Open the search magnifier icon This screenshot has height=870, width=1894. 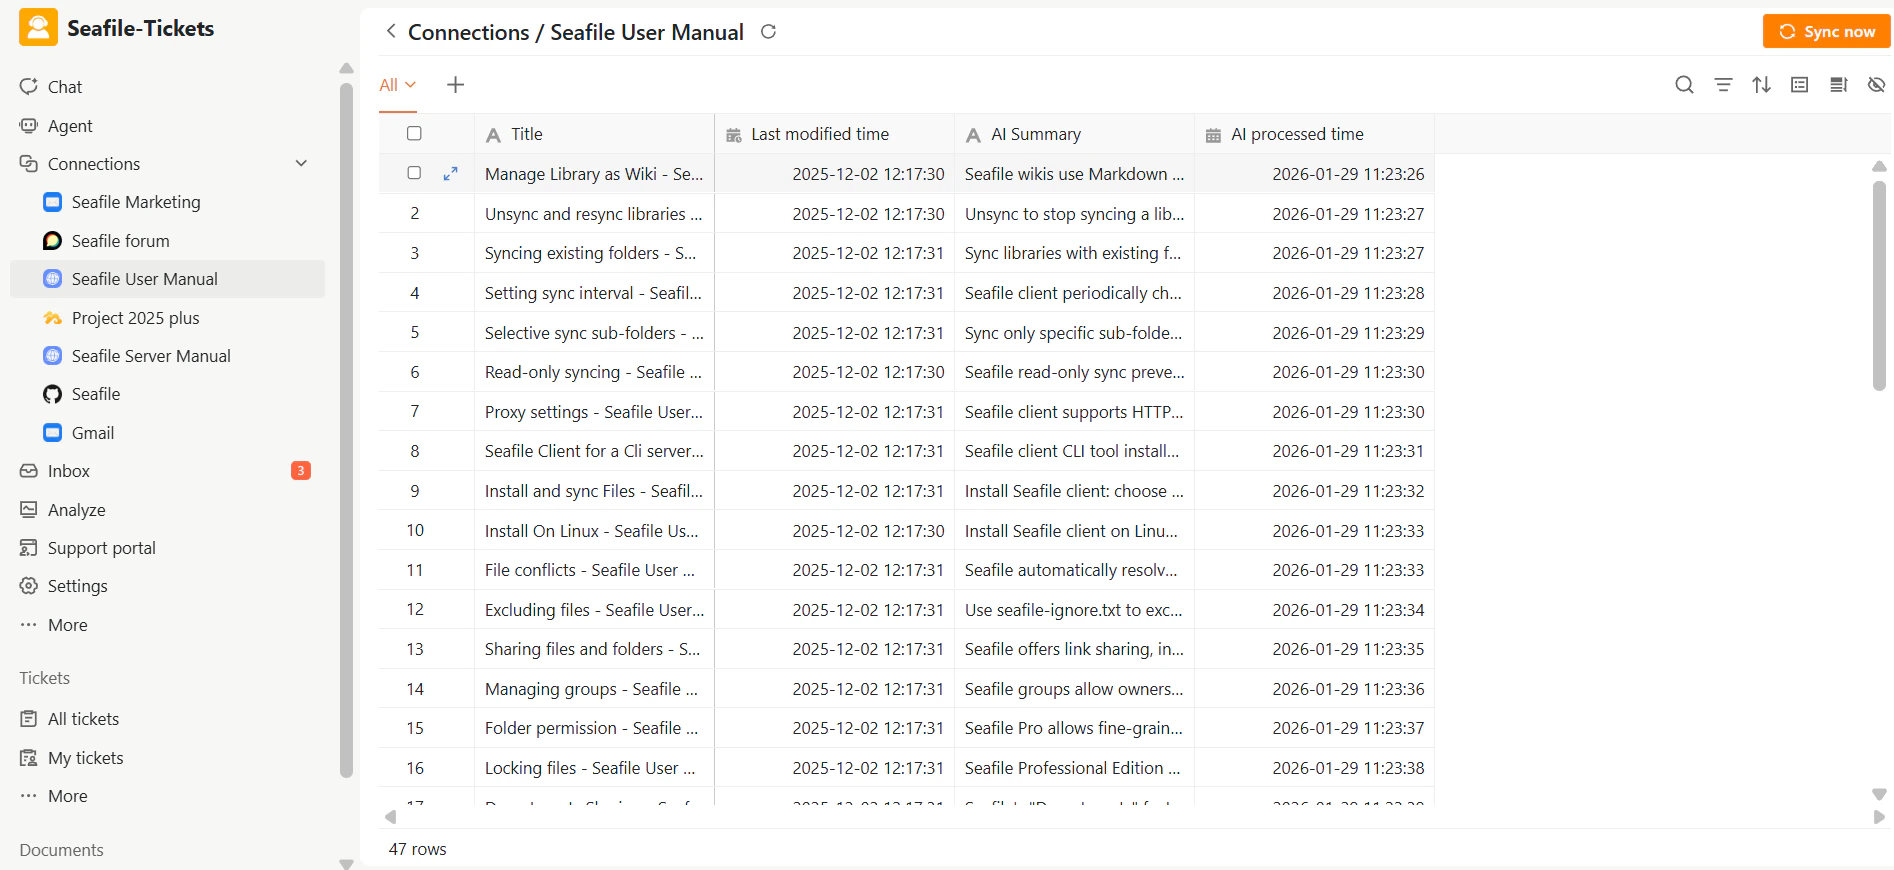pos(1684,85)
